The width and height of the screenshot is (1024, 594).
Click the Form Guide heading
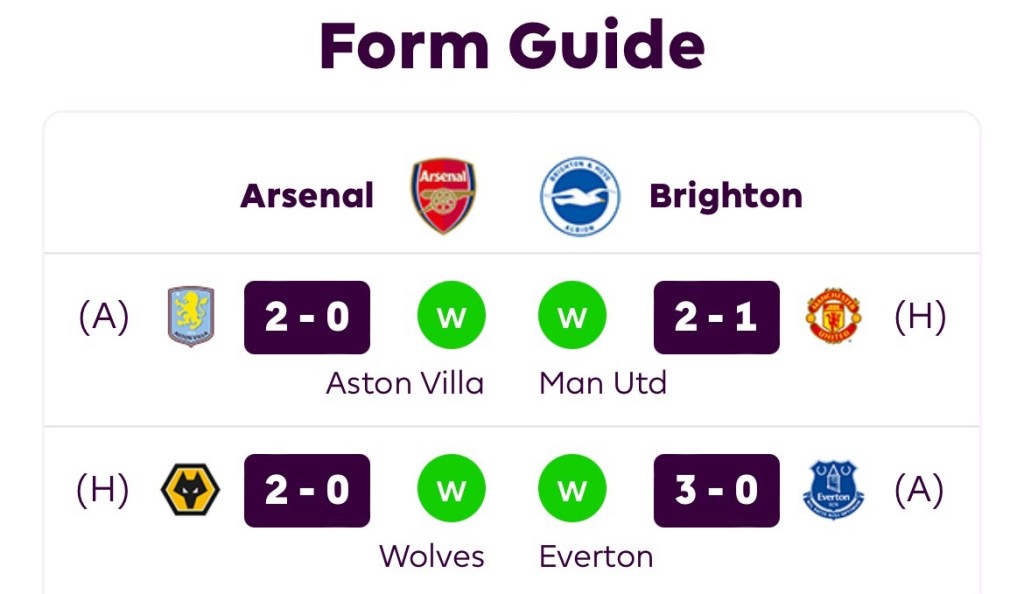(512, 44)
